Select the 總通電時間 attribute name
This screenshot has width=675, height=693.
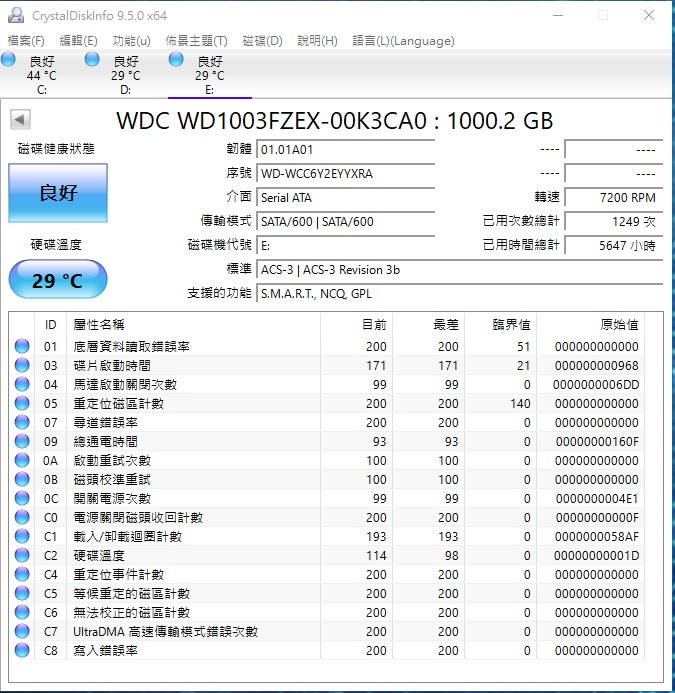pyautogui.click(x=105, y=441)
